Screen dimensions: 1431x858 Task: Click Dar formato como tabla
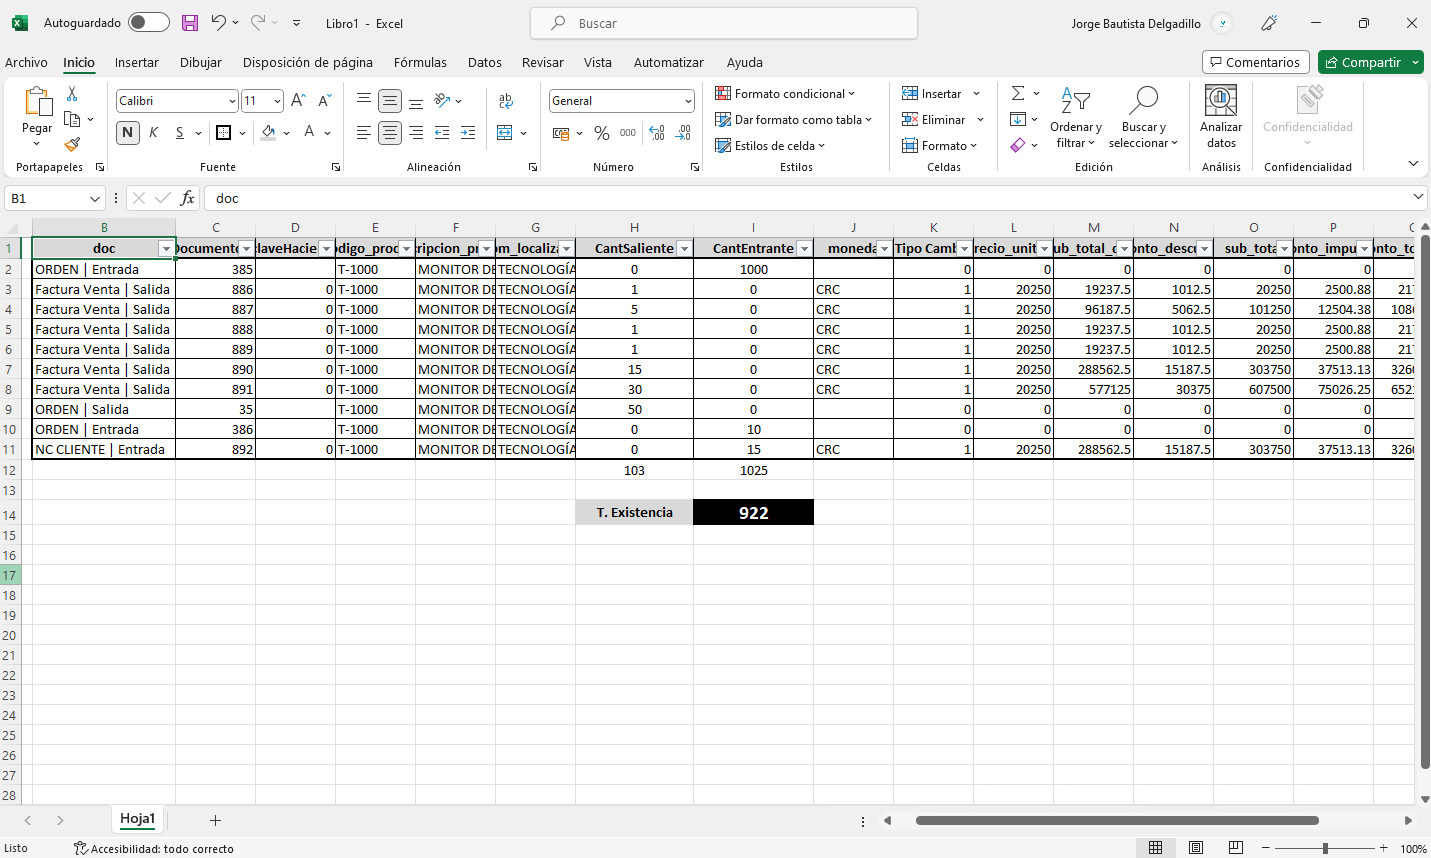793,119
